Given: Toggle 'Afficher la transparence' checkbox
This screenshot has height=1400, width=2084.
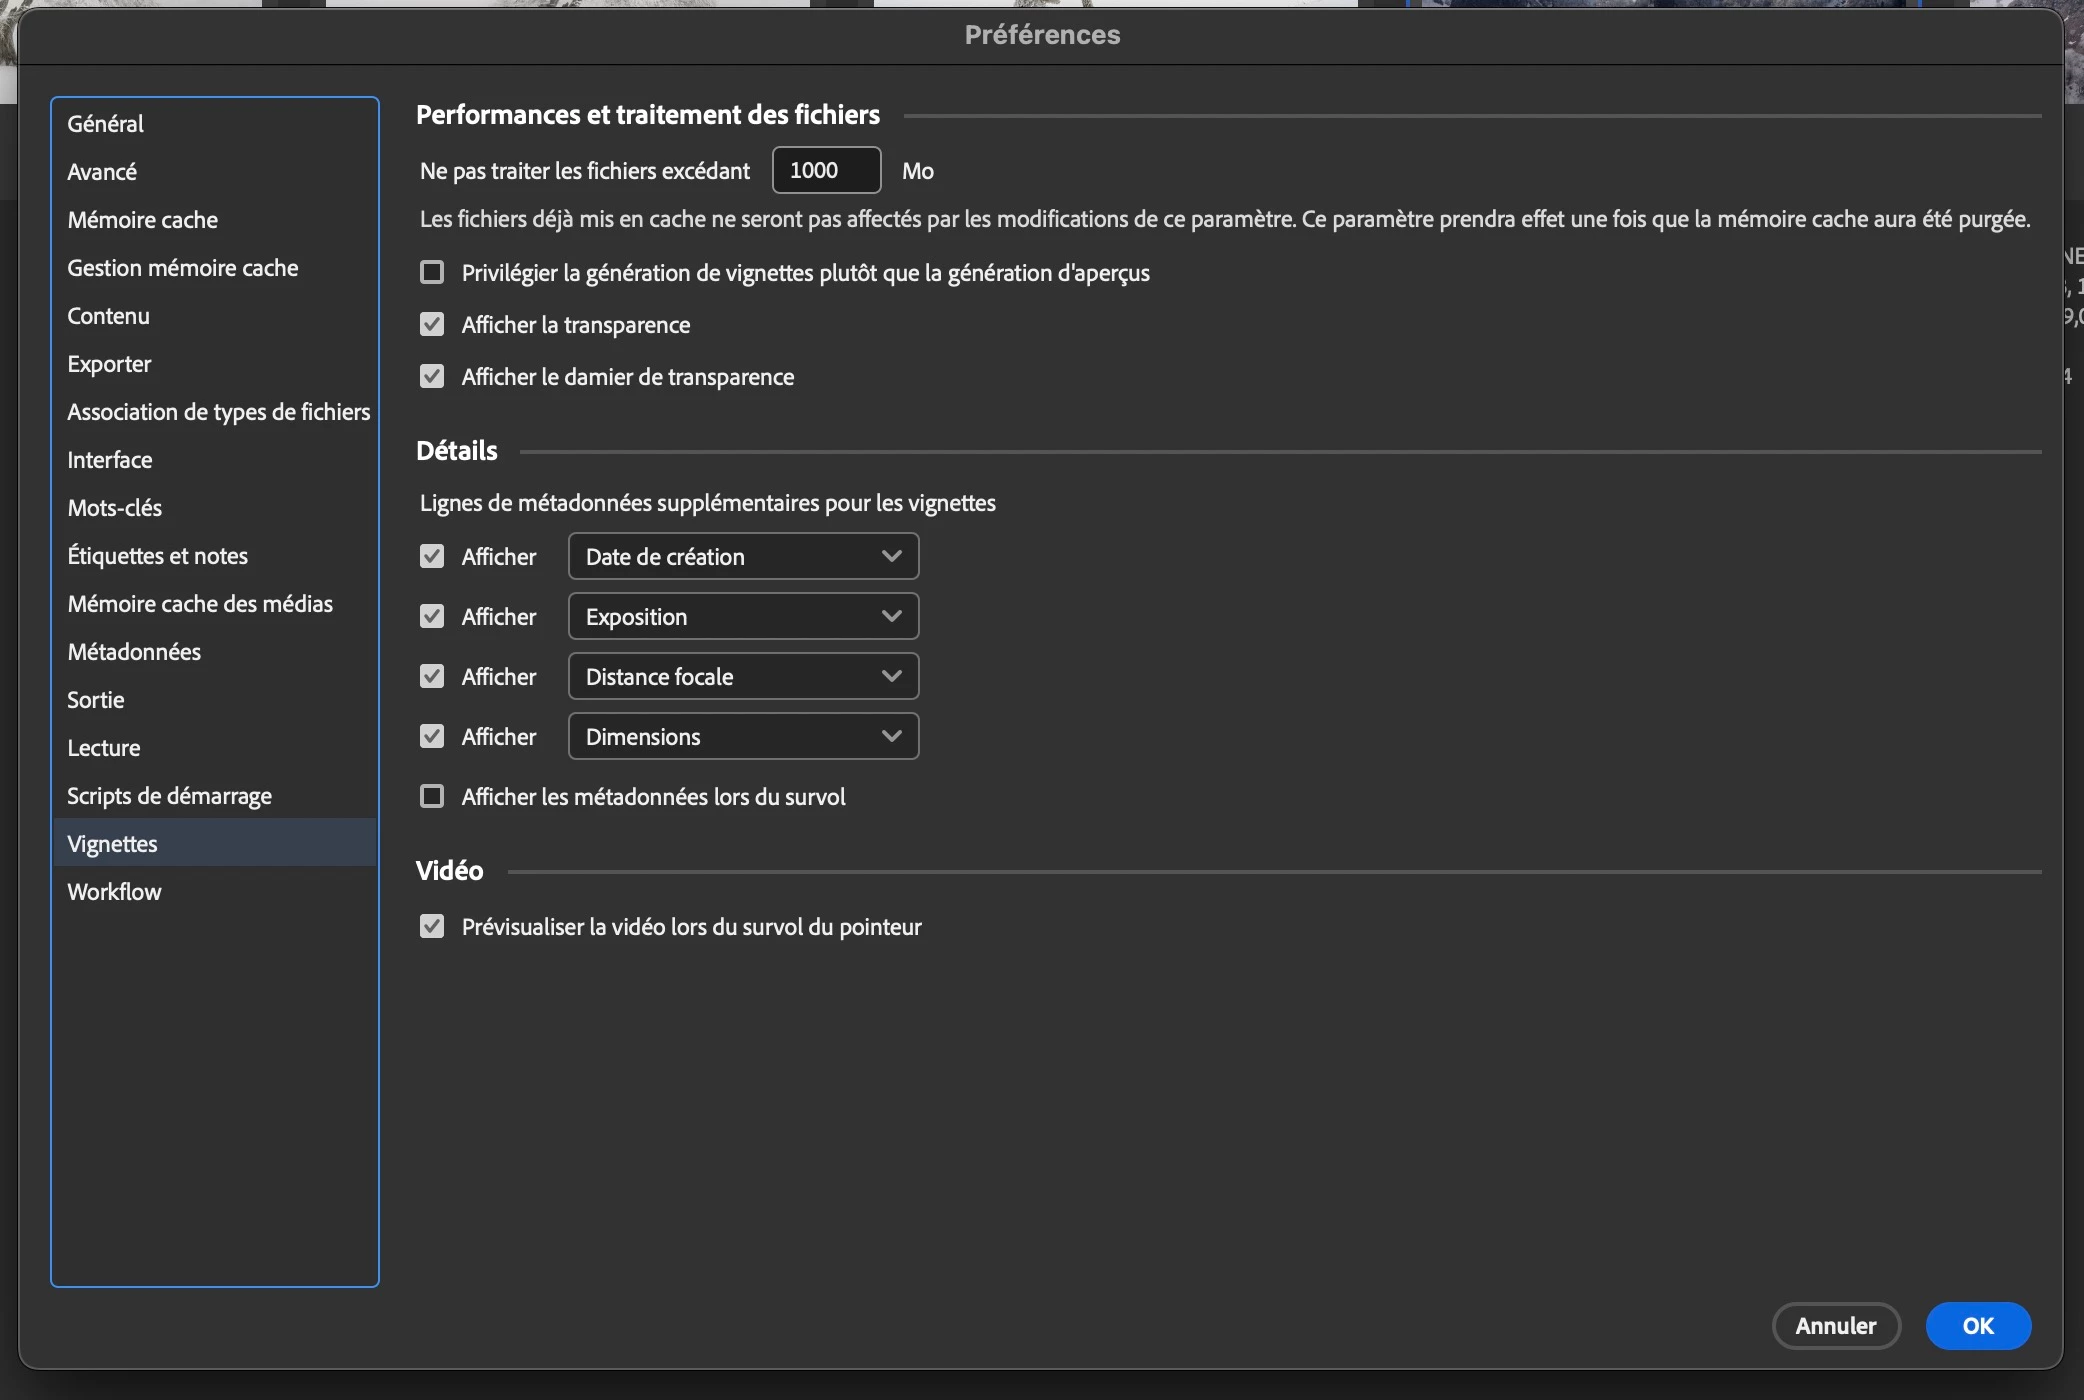Looking at the screenshot, I should click(432, 325).
